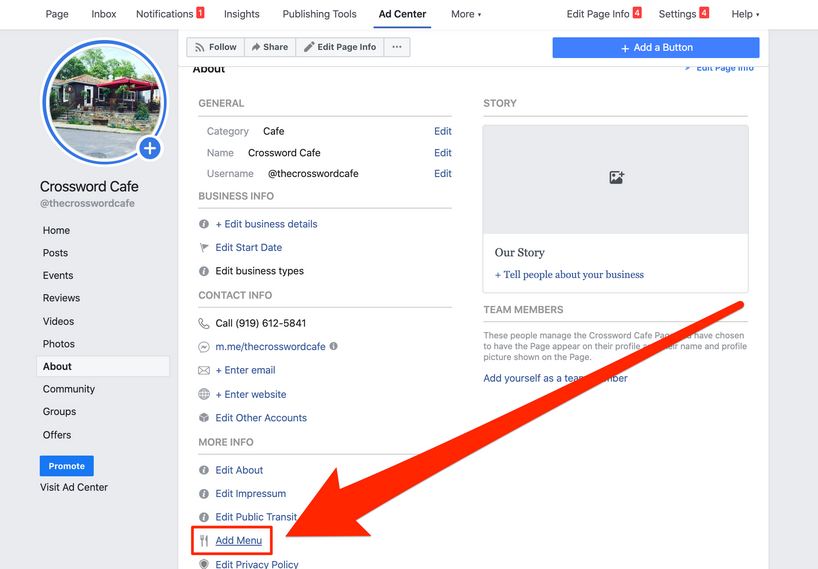This screenshot has height=569, width=818.
Task: Open the Notifications tab
Action: (164, 14)
